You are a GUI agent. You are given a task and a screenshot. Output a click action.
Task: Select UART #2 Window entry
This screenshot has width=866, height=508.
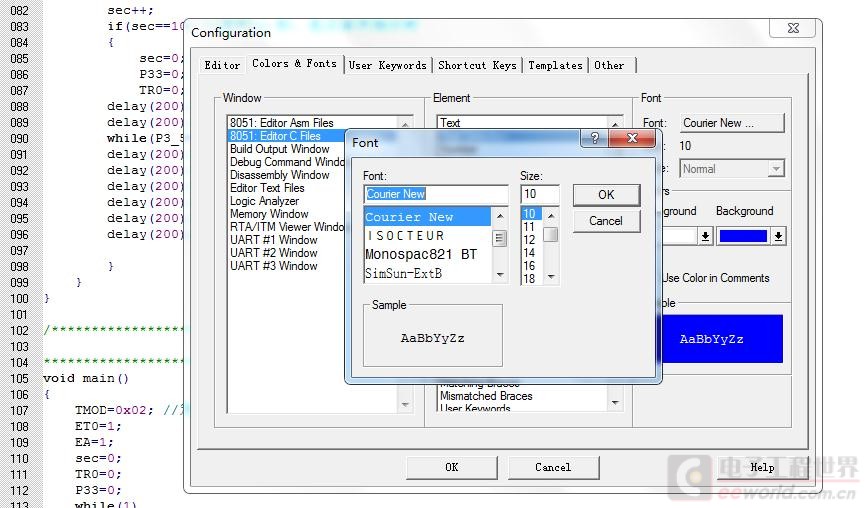point(286,253)
